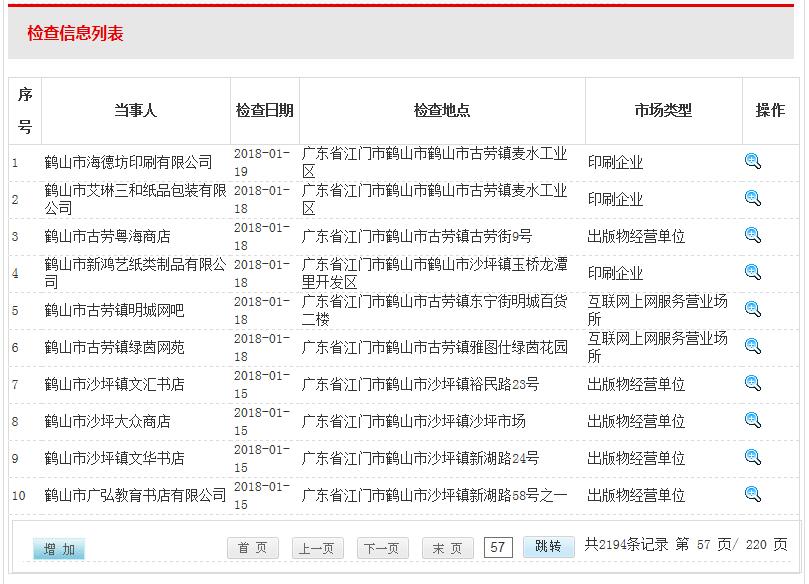View record of 鹤山市古劳粤海商店 with magnifier
This screenshot has height=584, width=809.
pos(753,235)
